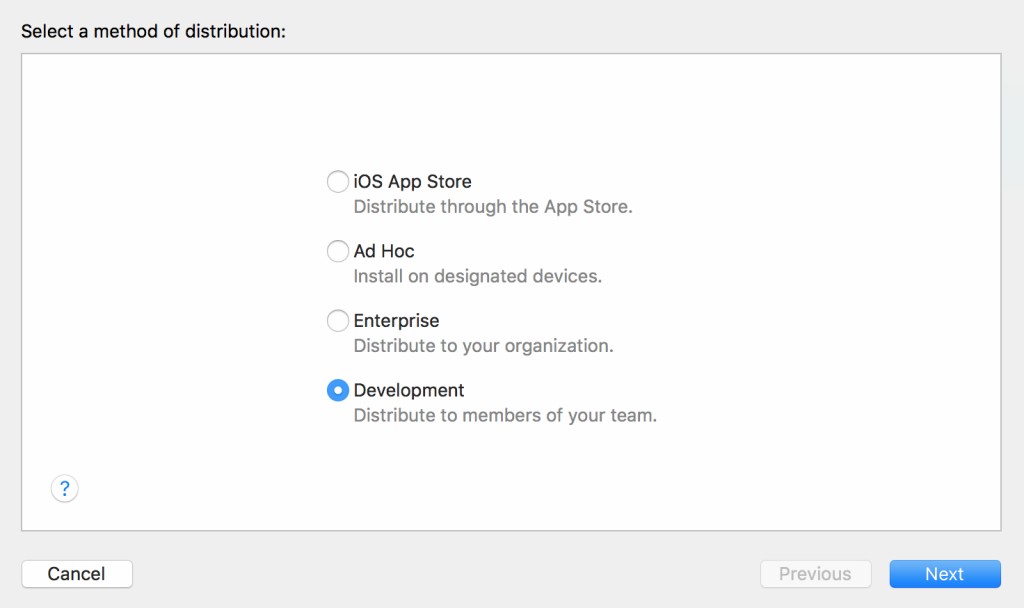Click blank panel area above iOS App Store option
Viewport: 1024px width, 608px height.
pyautogui.click(x=510, y=110)
